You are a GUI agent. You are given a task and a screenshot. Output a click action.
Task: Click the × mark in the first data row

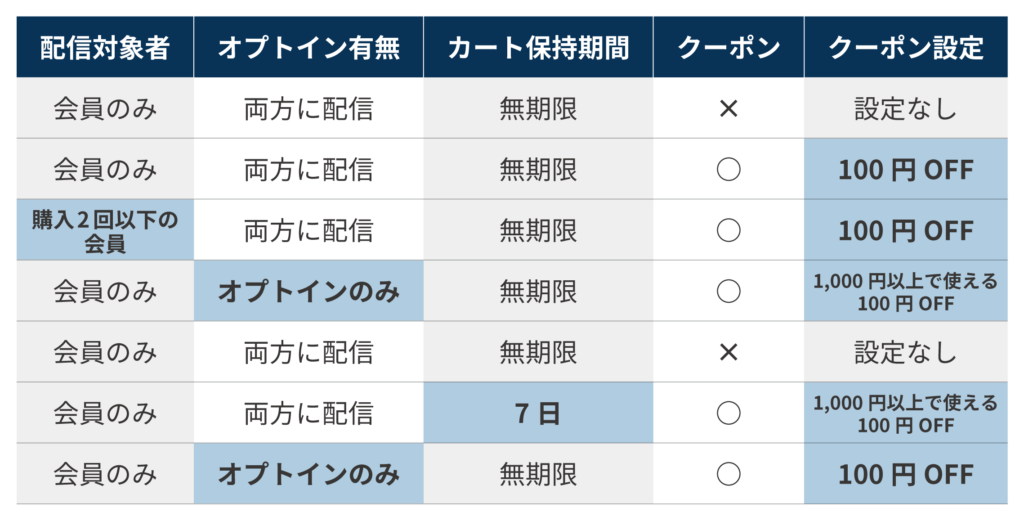(728, 108)
